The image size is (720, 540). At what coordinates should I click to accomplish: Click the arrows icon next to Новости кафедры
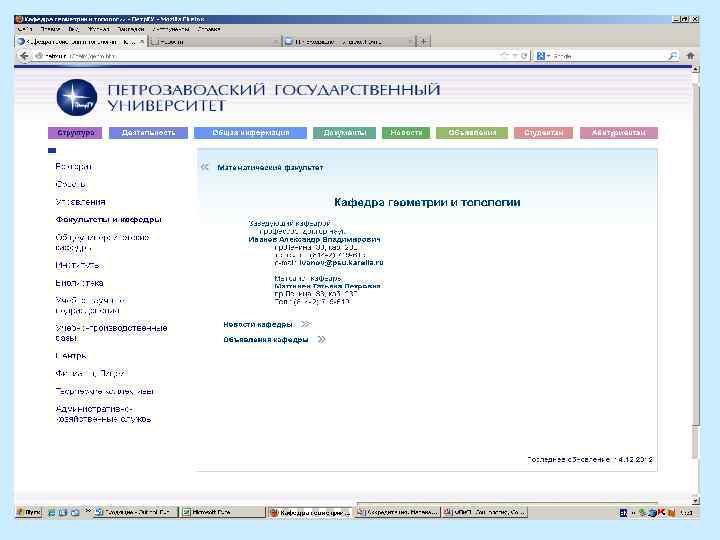tap(306, 324)
